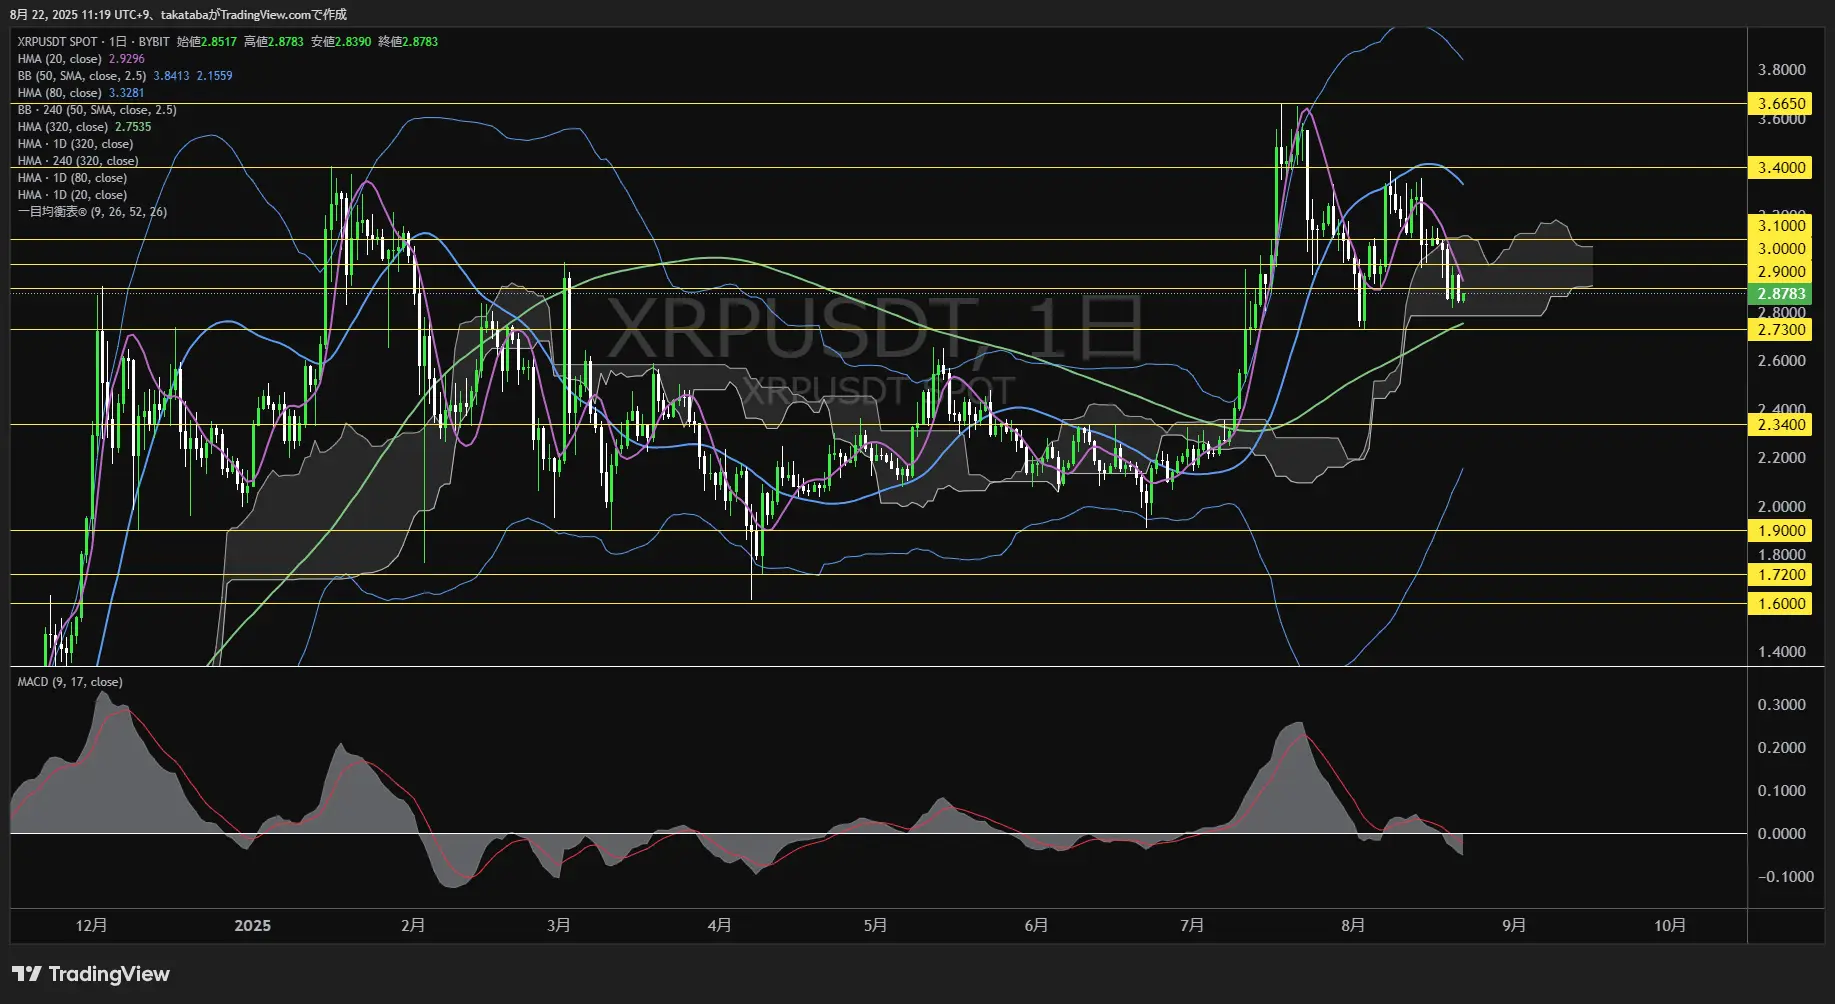Click the 3.0000 yellow price label
This screenshot has height=1004, width=1835.
1781,248
